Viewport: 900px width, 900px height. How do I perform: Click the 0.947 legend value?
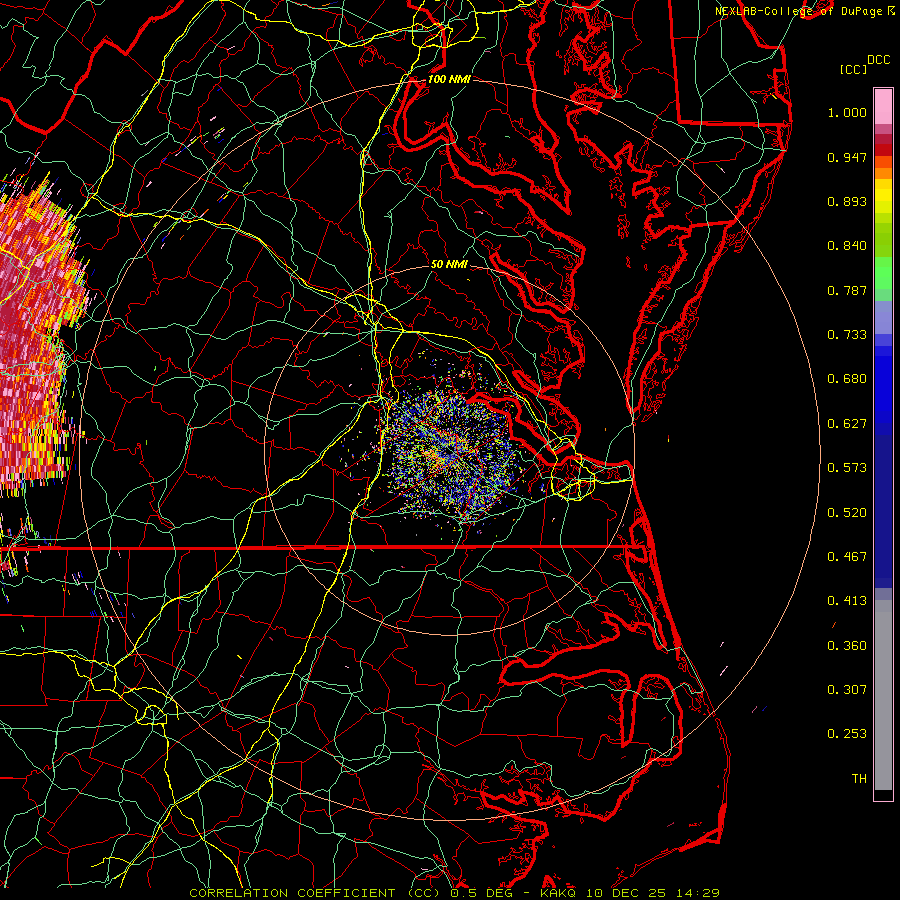(847, 157)
